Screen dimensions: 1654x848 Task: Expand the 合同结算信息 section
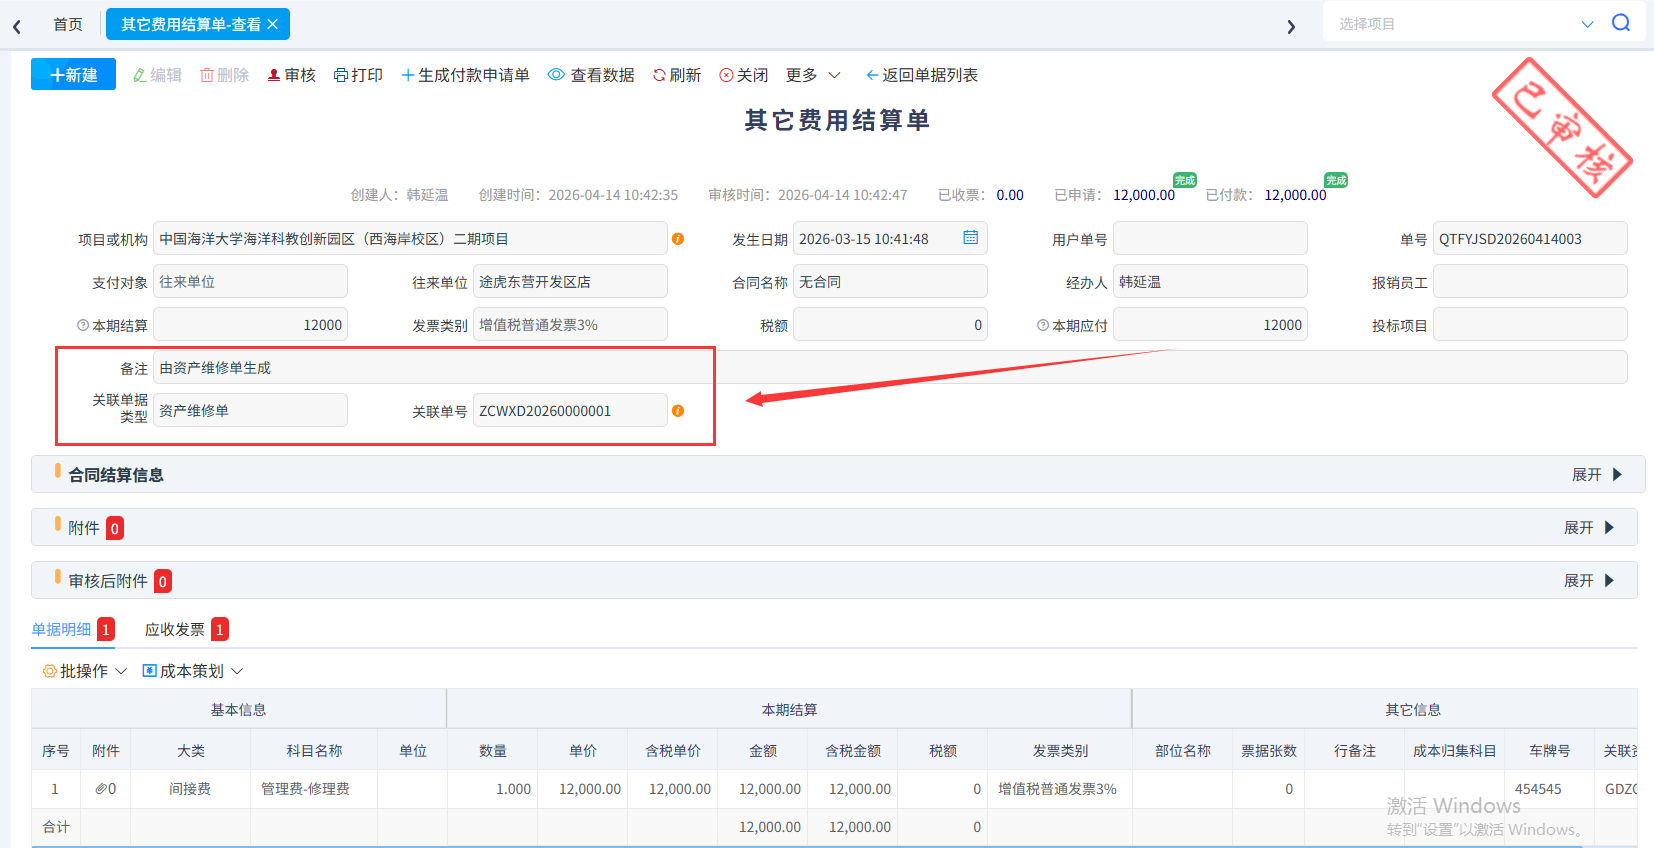point(1597,475)
